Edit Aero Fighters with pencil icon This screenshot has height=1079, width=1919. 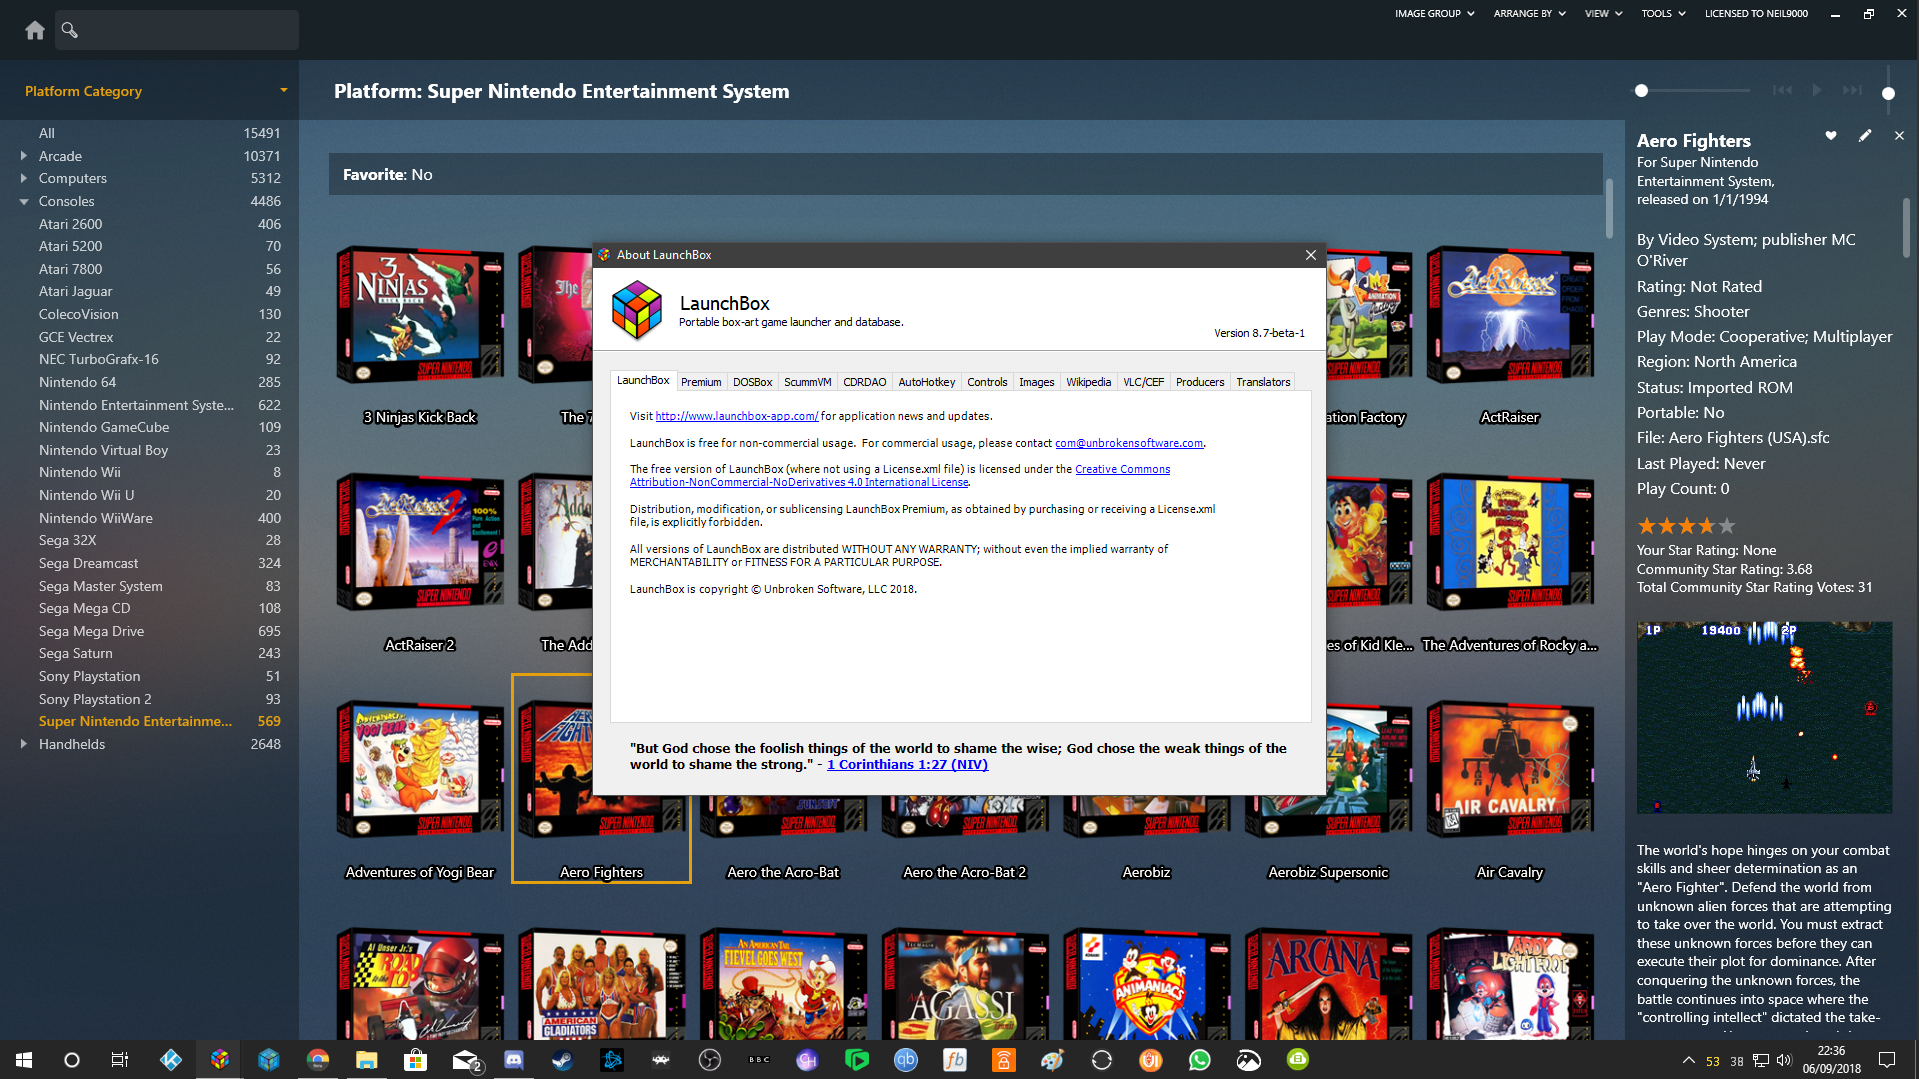pos(1865,135)
